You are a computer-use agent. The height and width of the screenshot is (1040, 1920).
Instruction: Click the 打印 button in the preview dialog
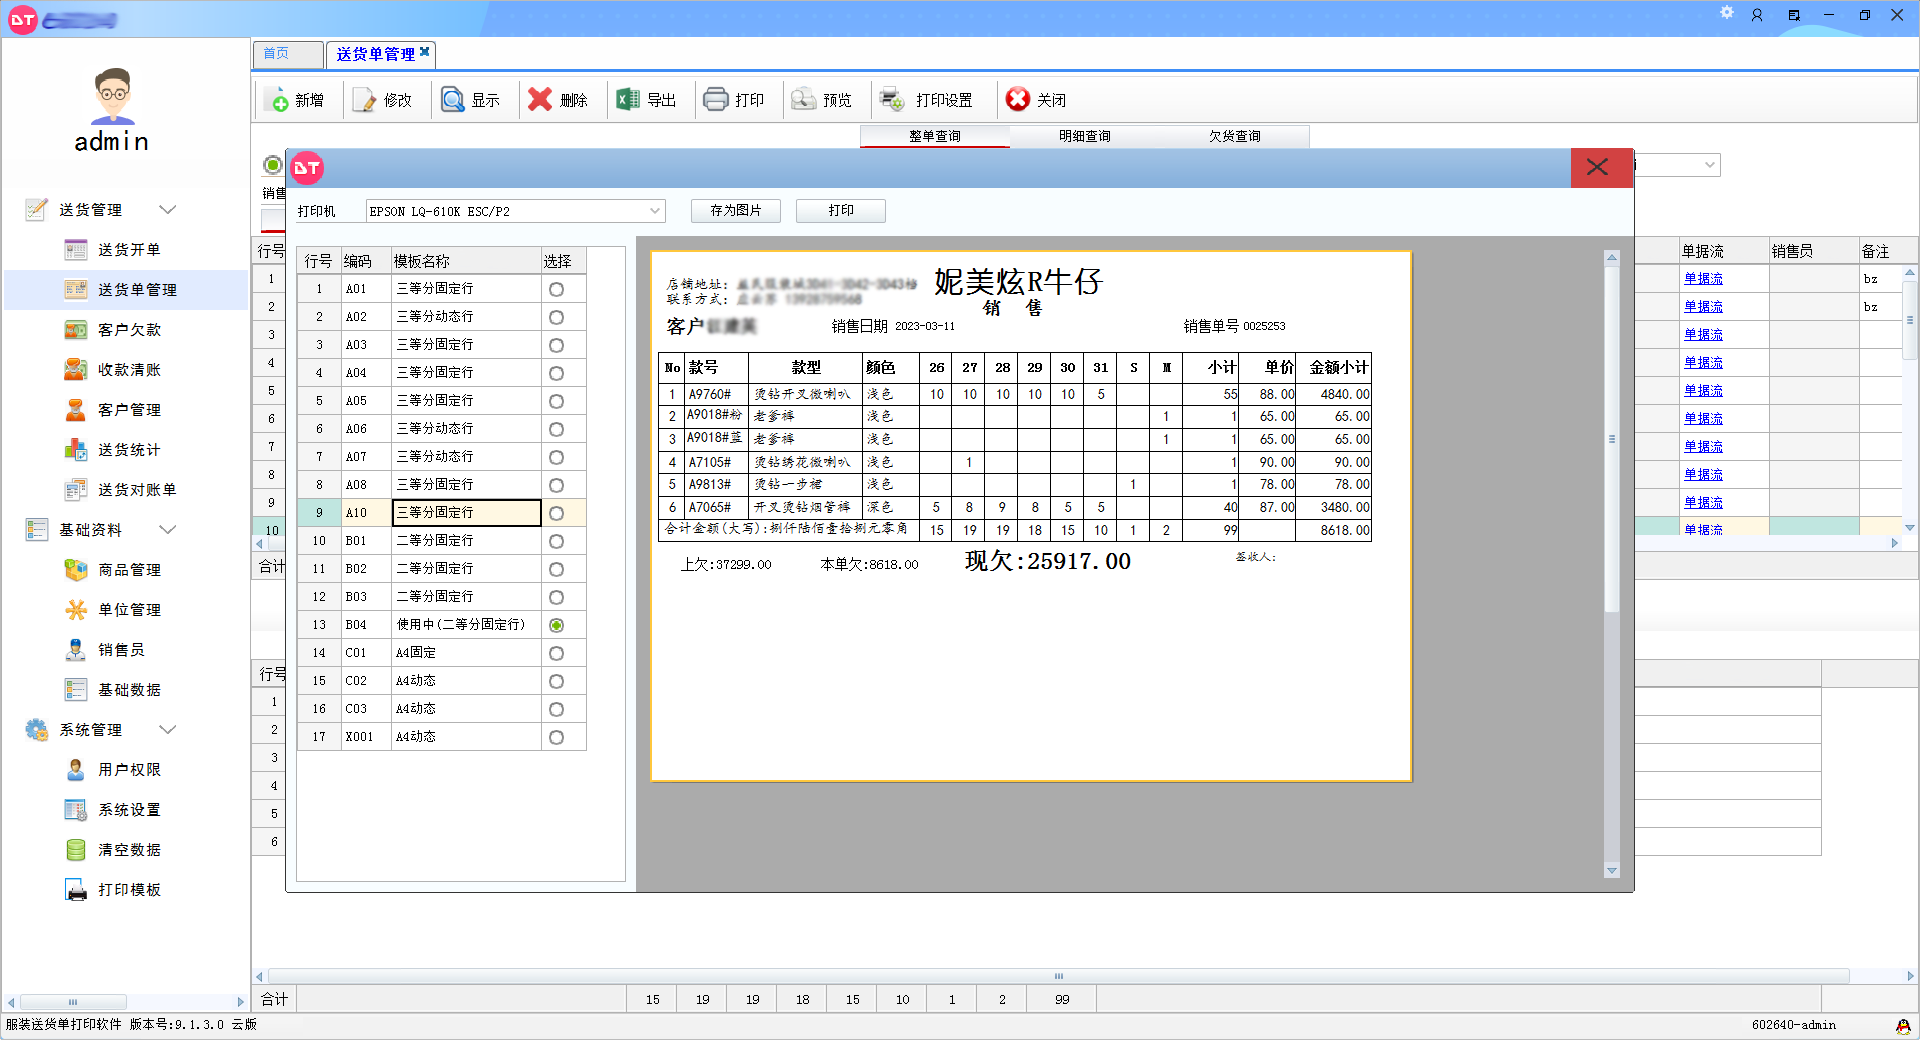840,211
